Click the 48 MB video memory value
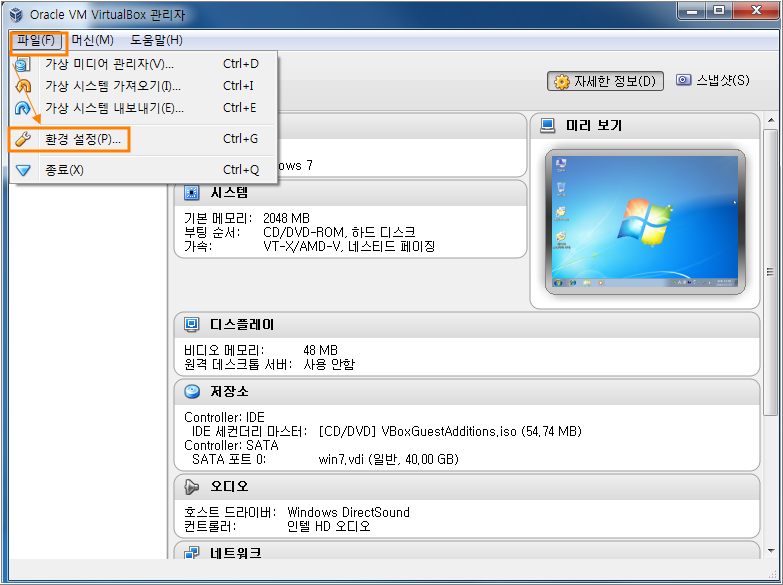 tap(320, 350)
